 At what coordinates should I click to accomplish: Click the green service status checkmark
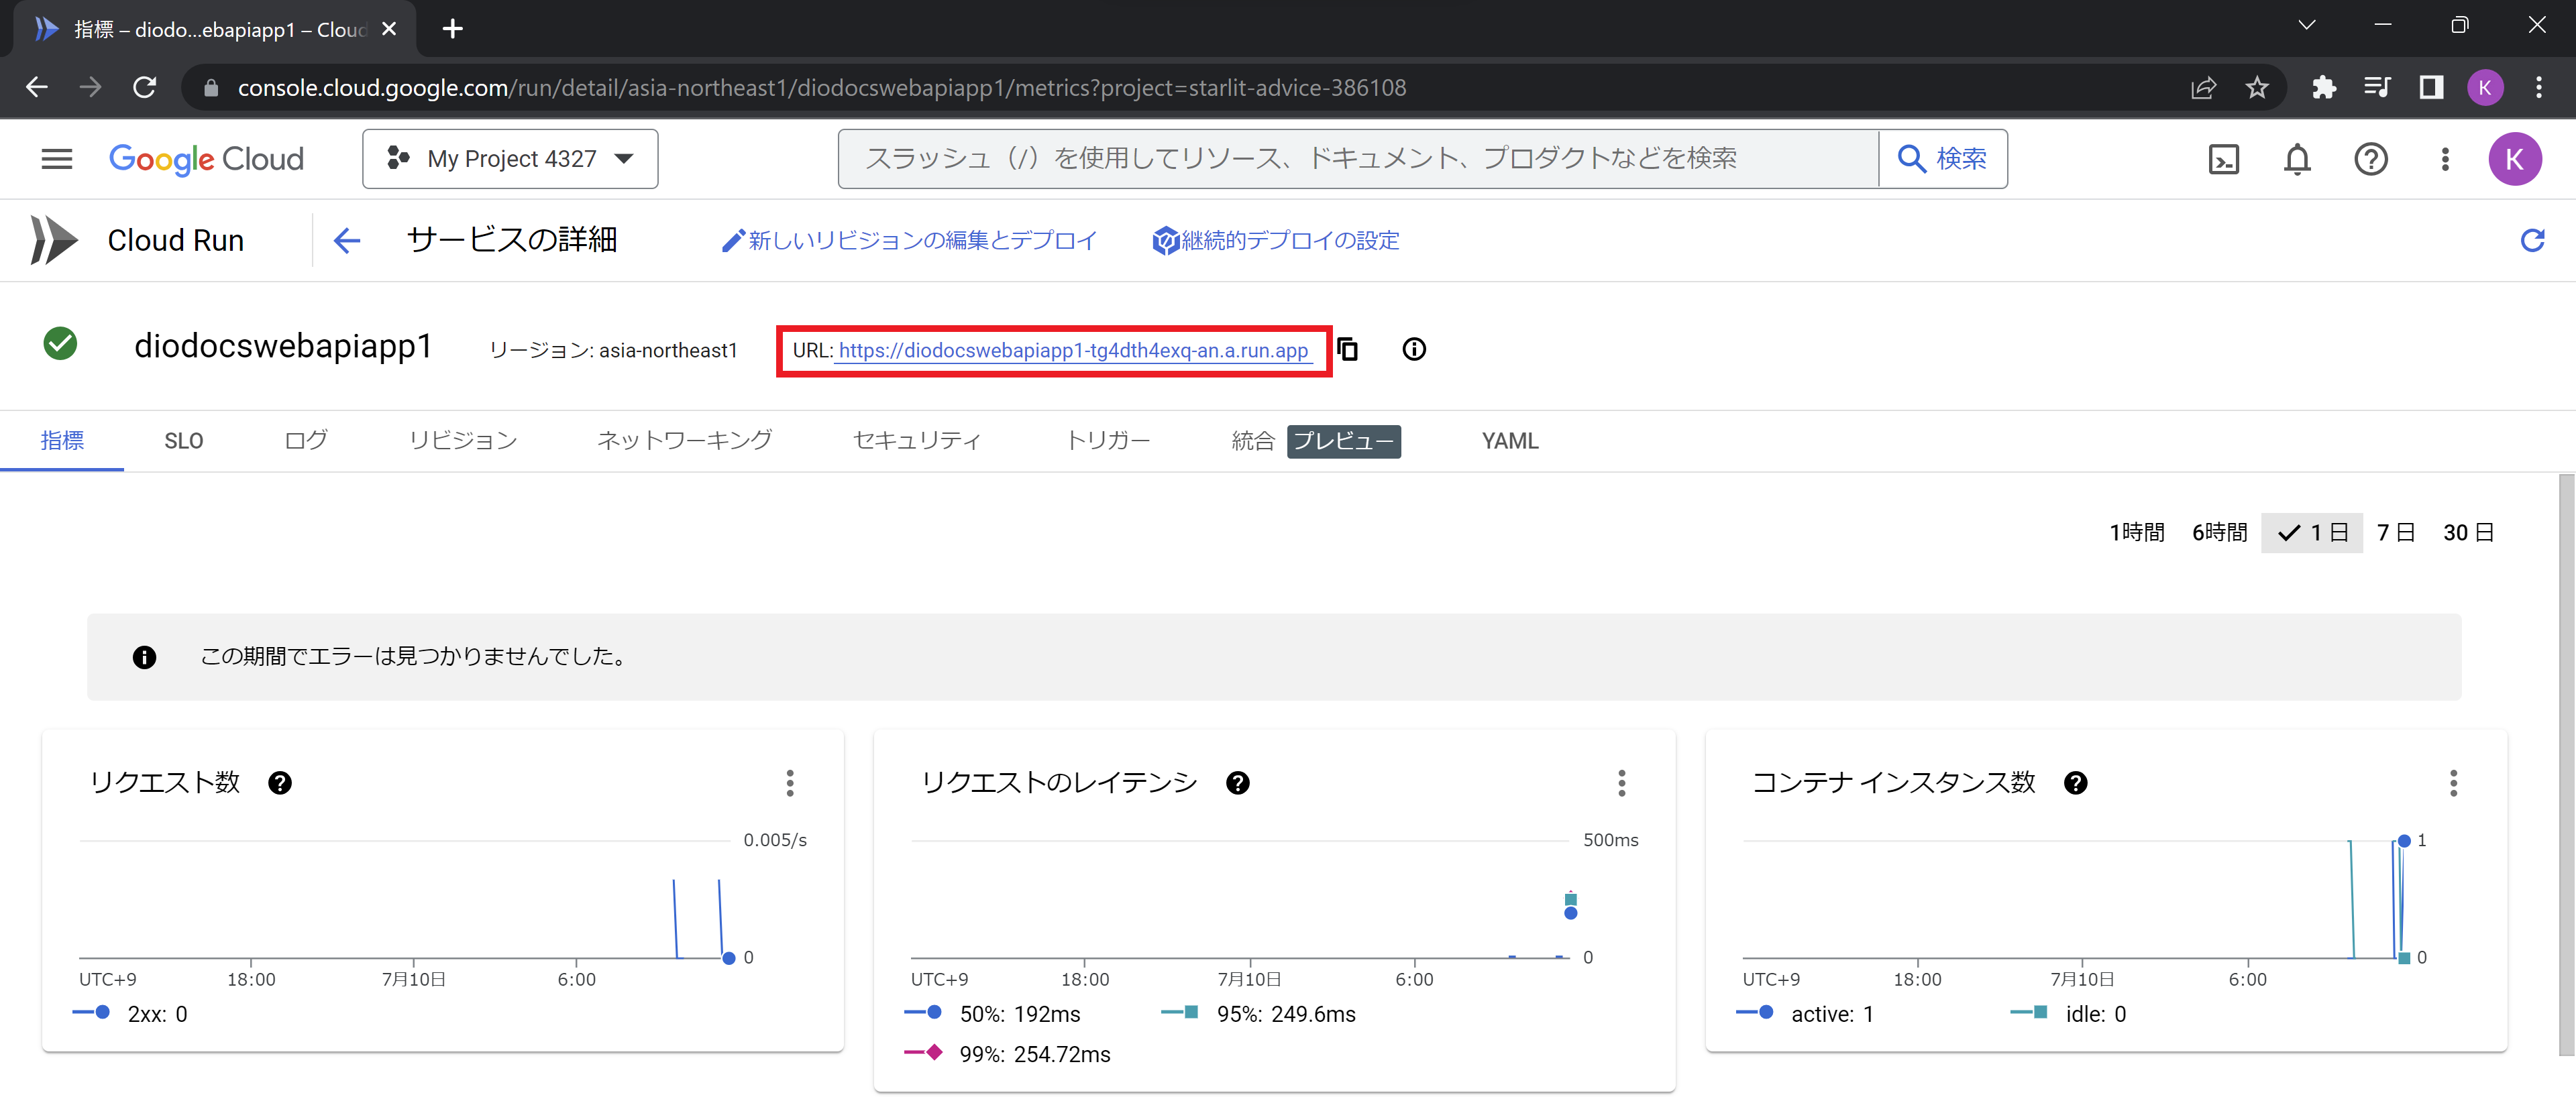coord(61,344)
